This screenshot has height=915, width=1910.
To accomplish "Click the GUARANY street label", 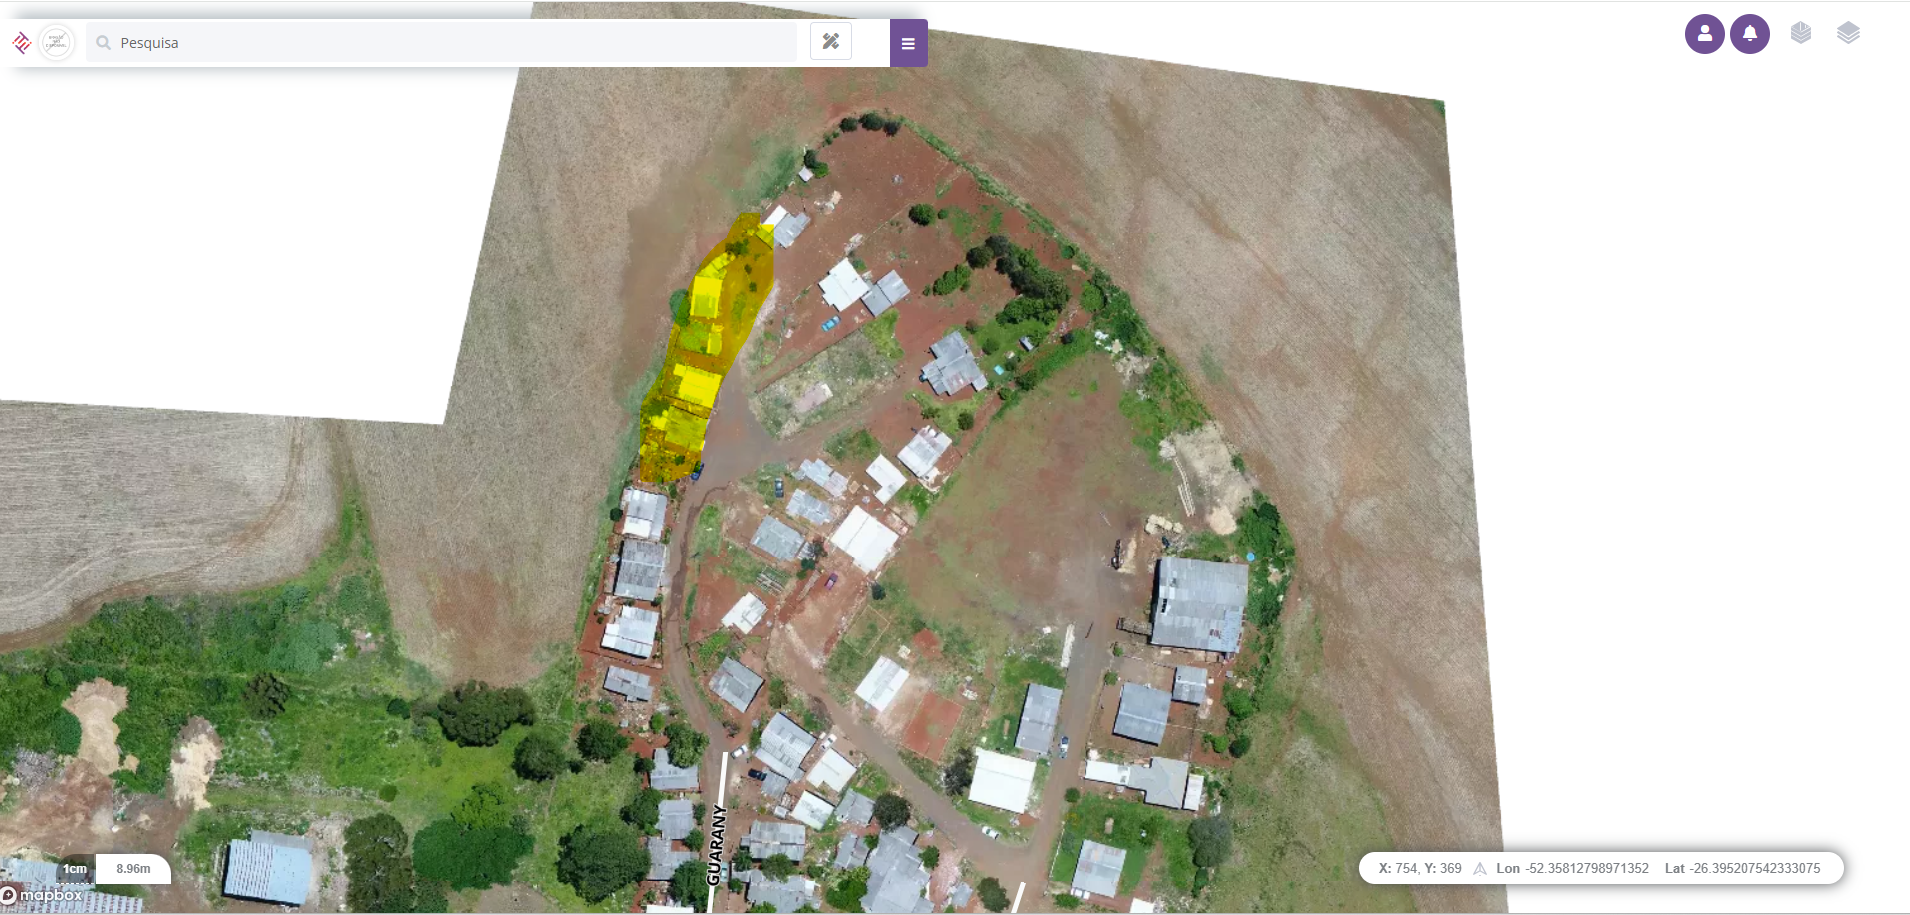I will point(715,845).
